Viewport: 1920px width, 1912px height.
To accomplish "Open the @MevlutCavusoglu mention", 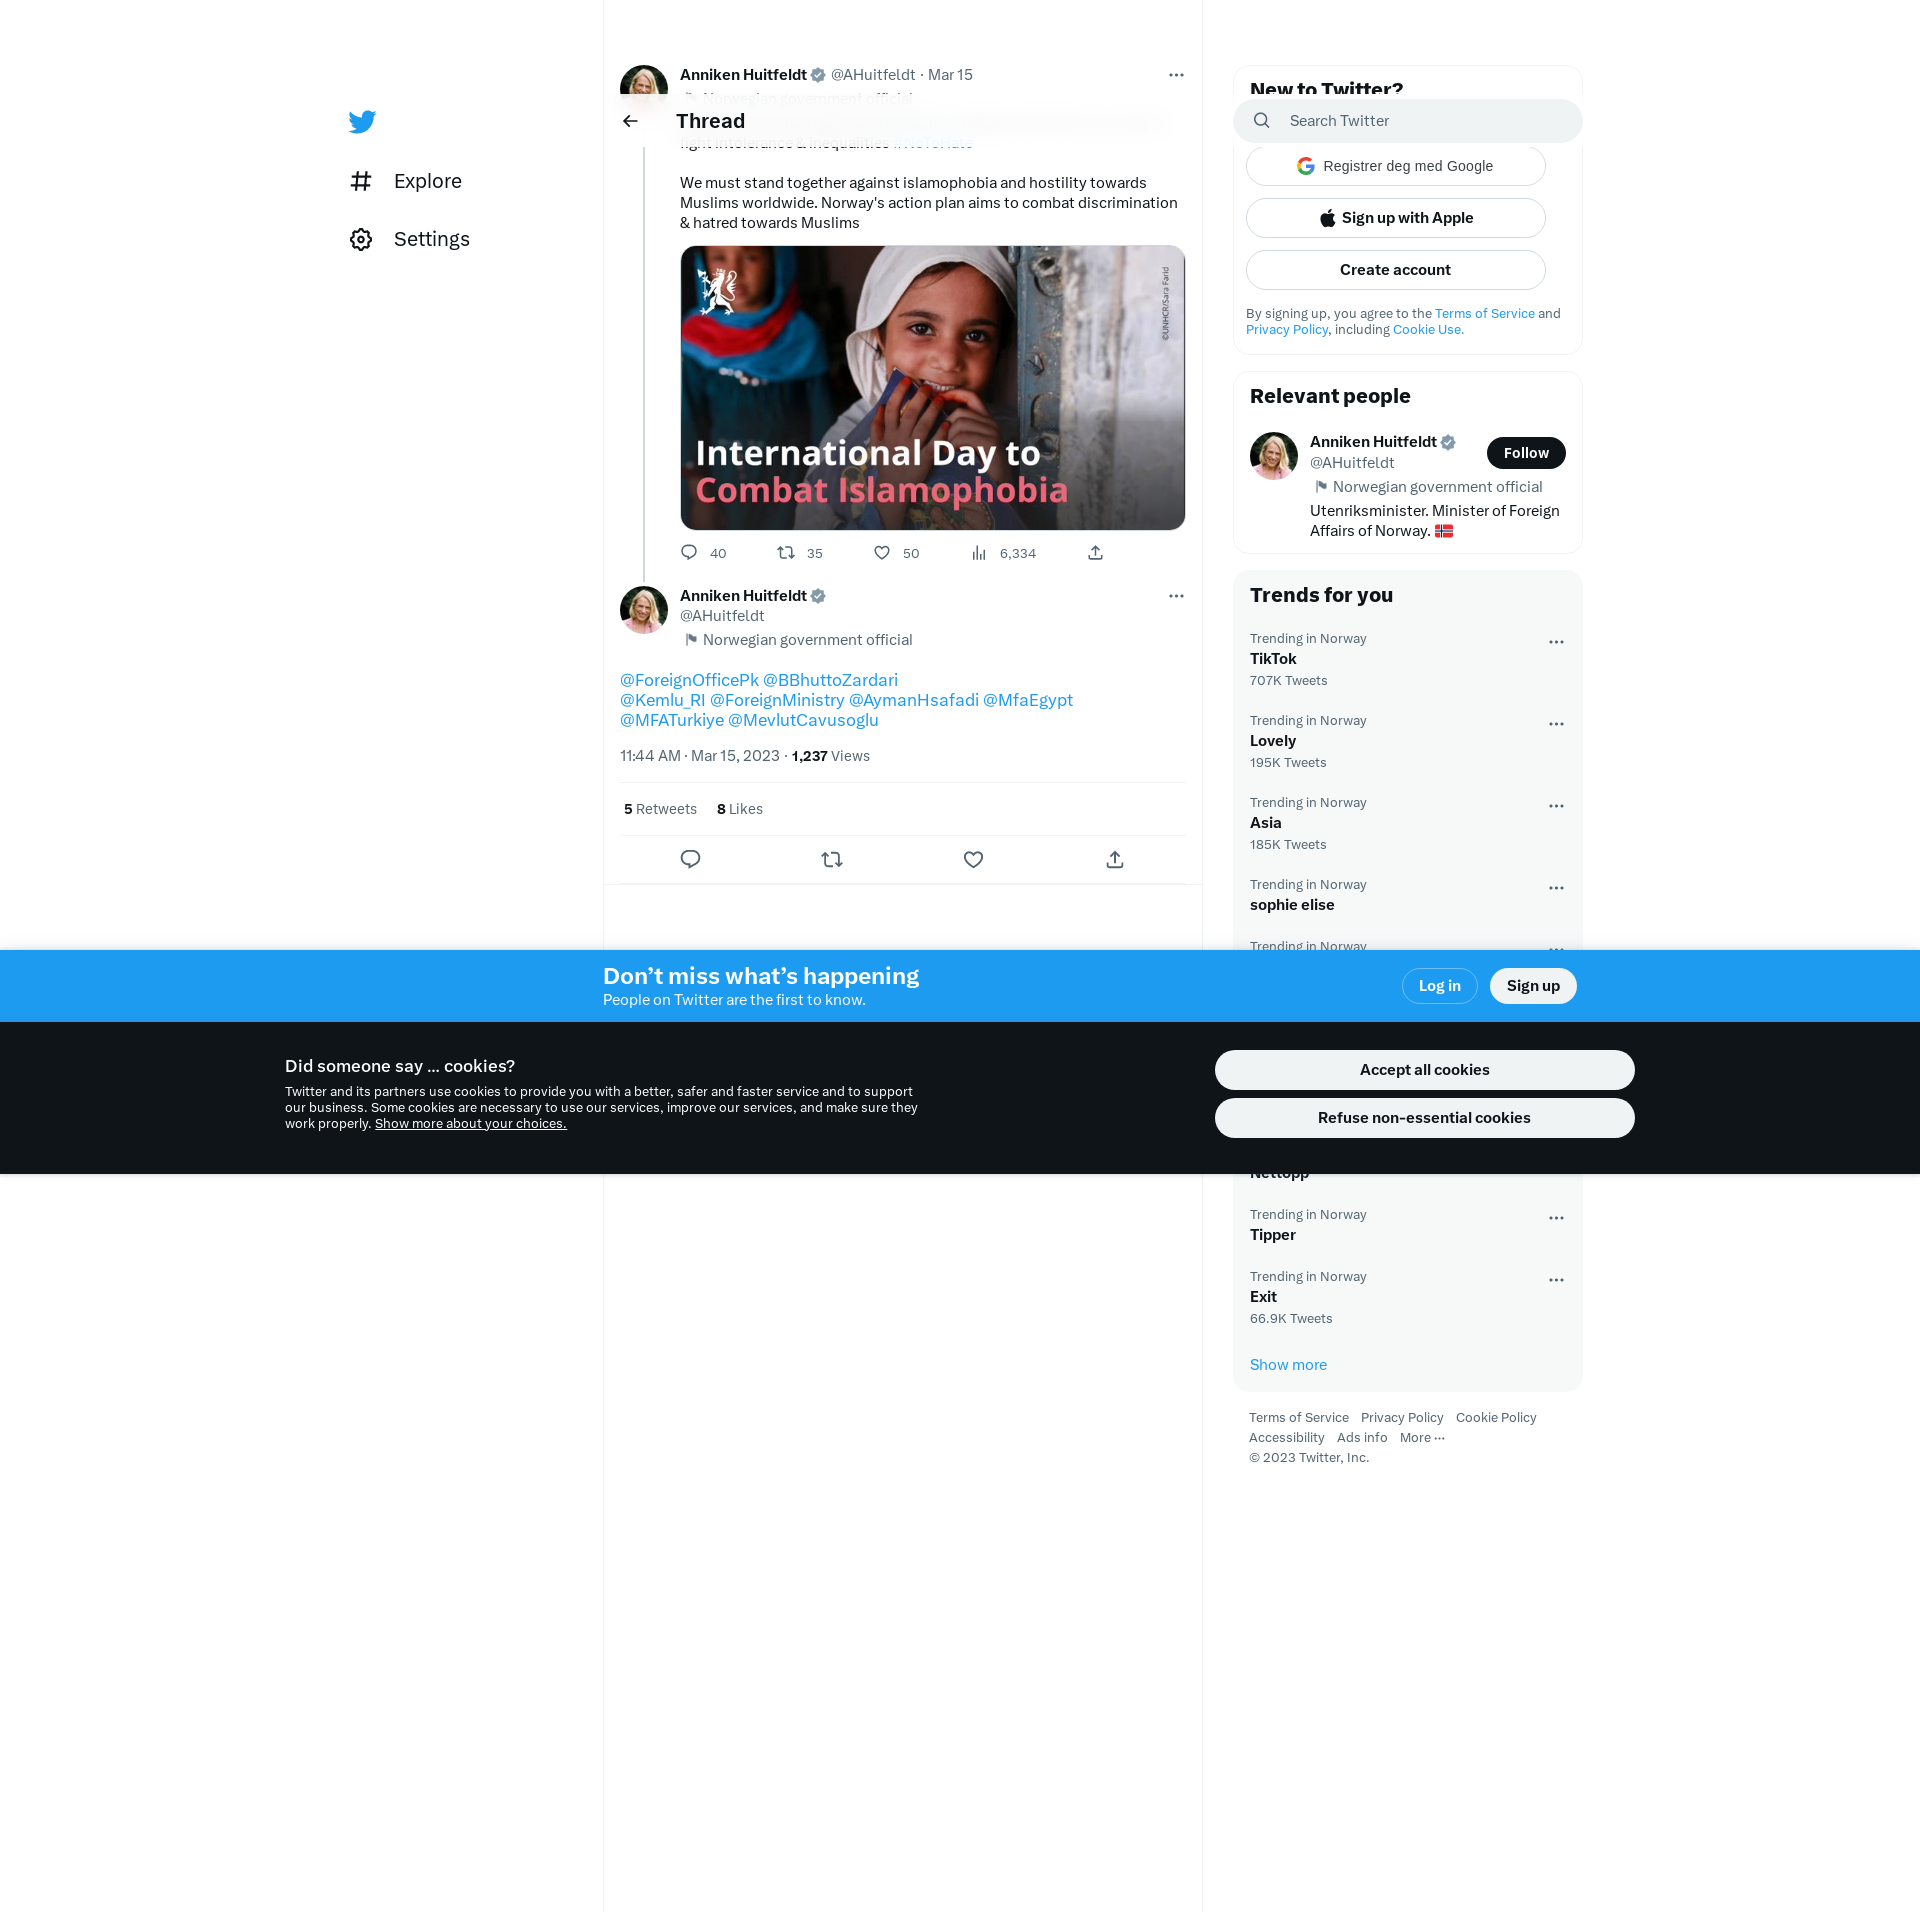I will click(804, 720).
